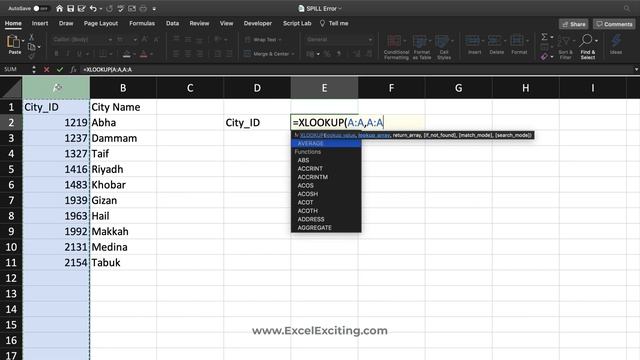The image size is (640, 360).
Task: Toggle Bold formatting in the ribbon
Action: [56, 54]
